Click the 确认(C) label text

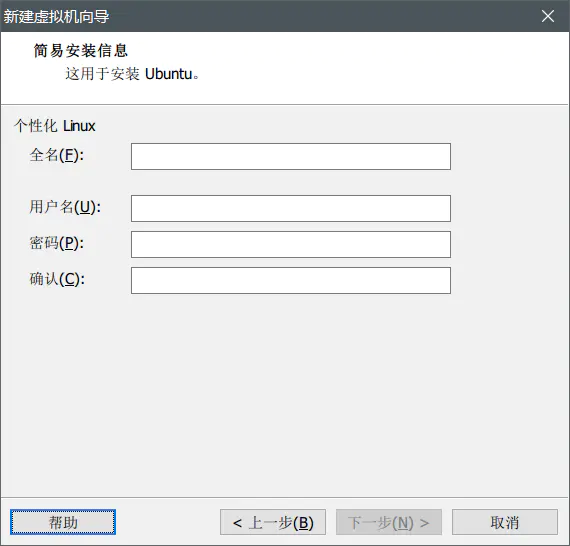[57, 279]
